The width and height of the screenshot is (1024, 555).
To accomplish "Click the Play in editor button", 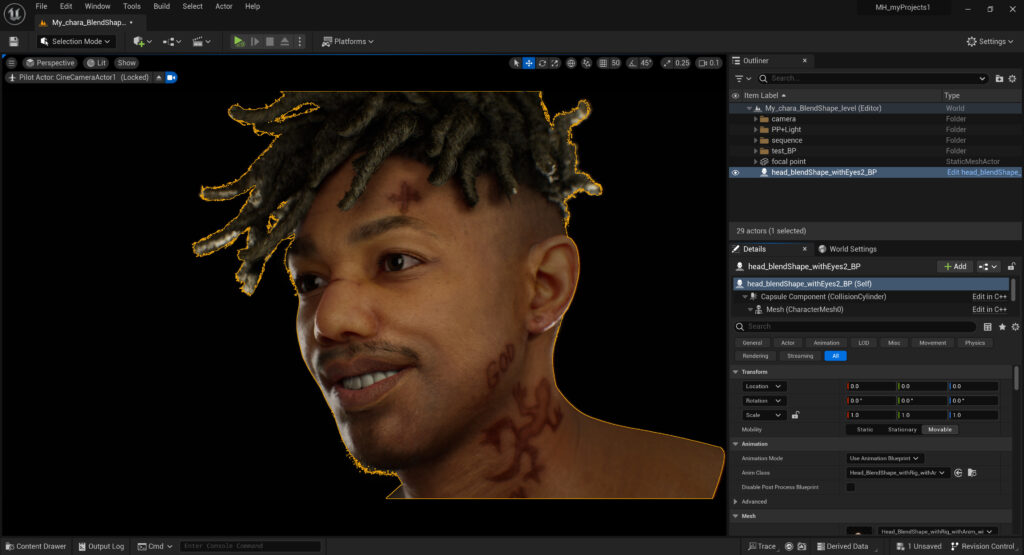I will (238, 41).
